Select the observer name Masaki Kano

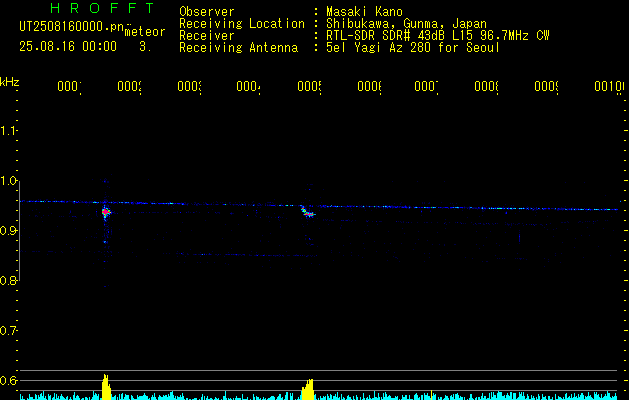pos(364,12)
